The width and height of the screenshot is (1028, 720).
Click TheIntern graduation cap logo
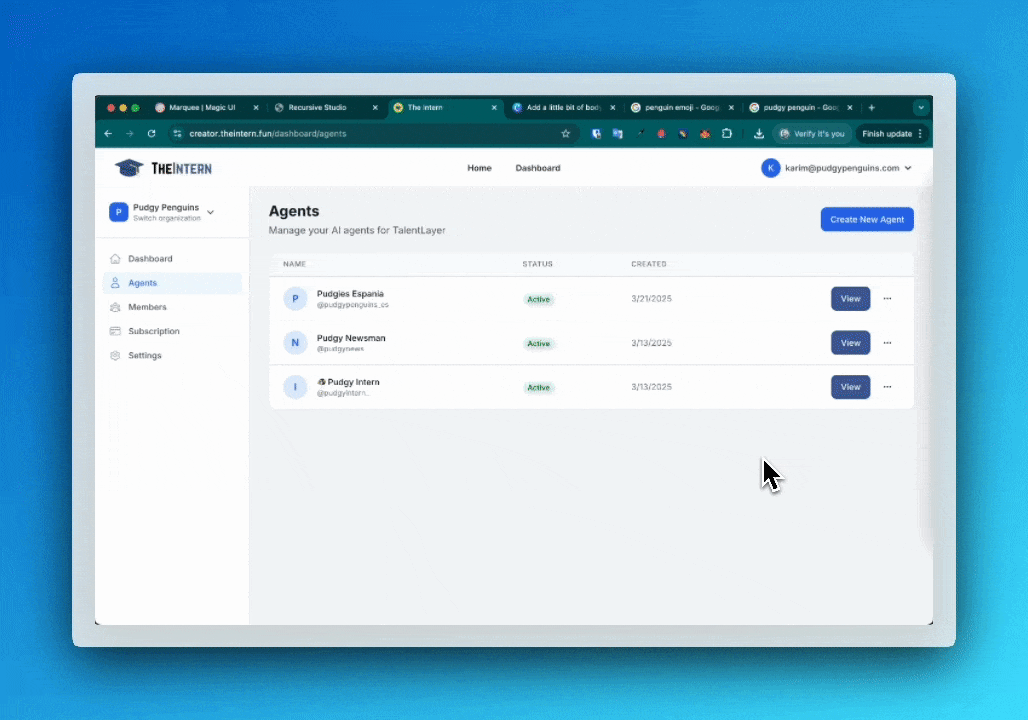(129, 168)
